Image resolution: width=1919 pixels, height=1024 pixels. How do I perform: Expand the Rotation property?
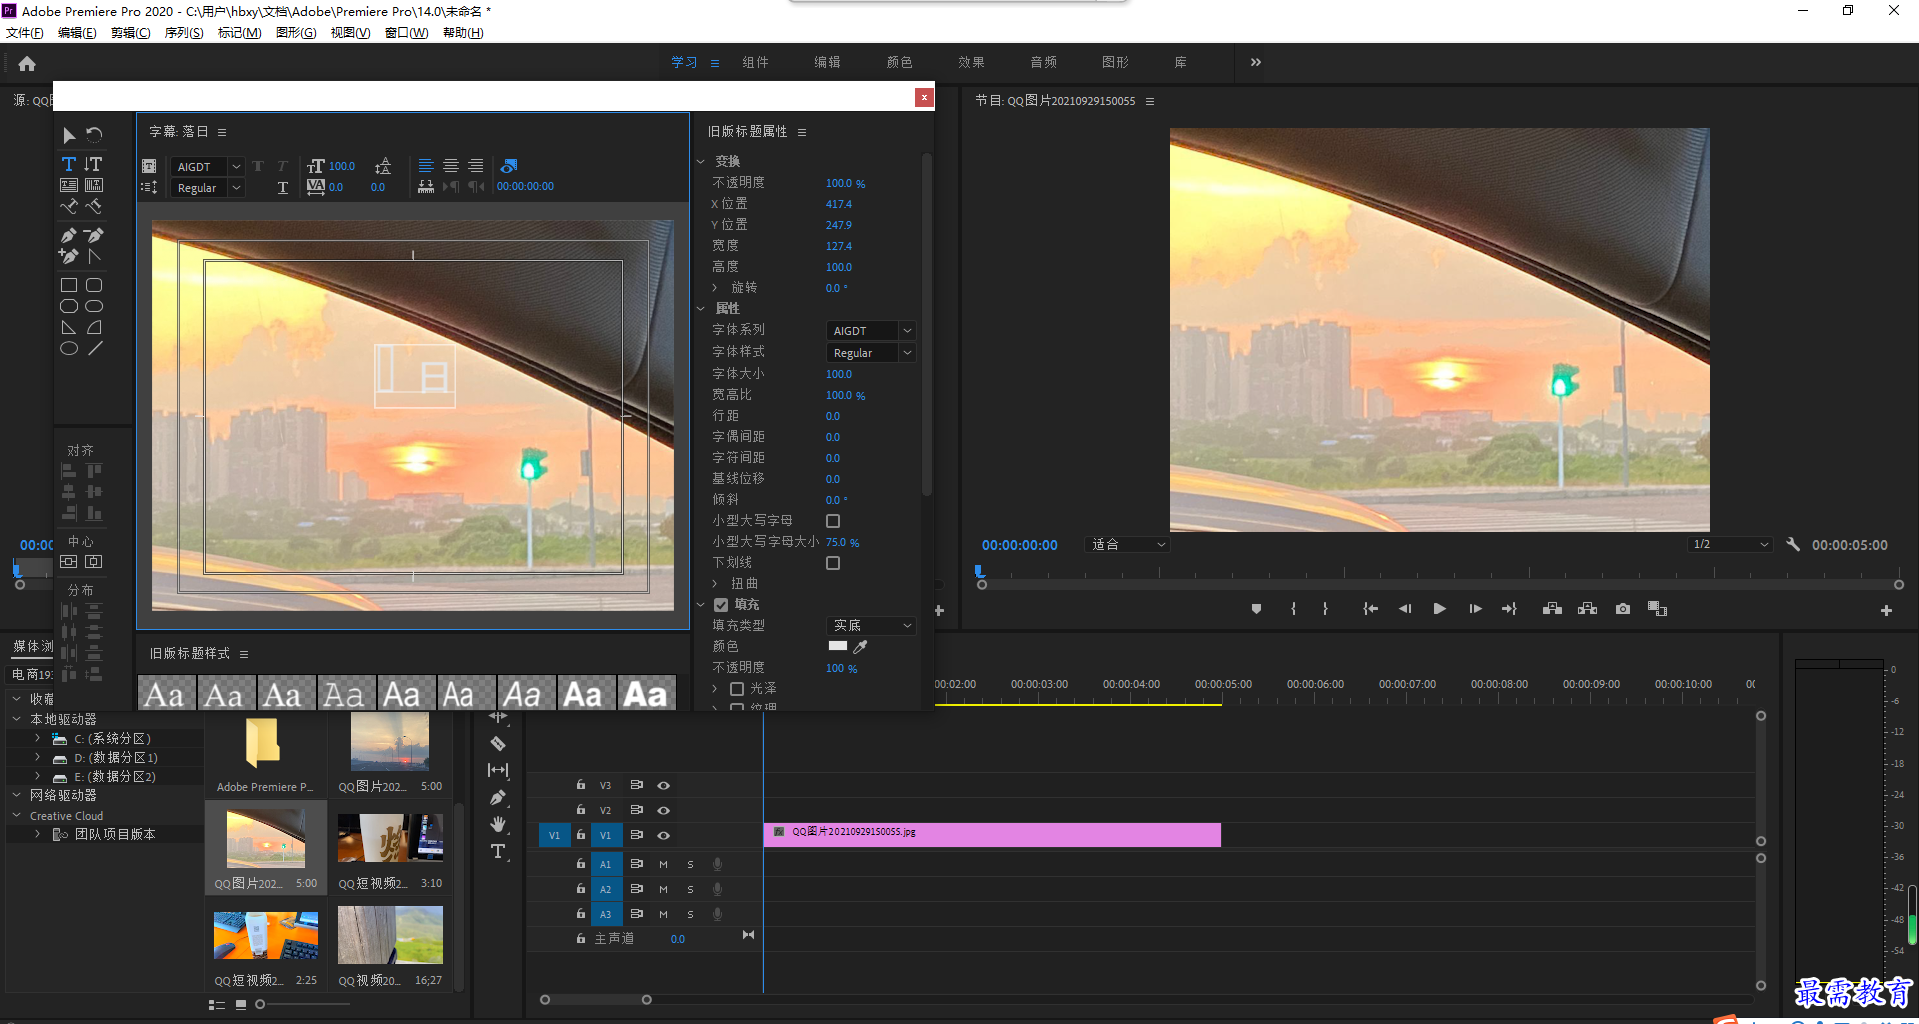click(x=714, y=288)
